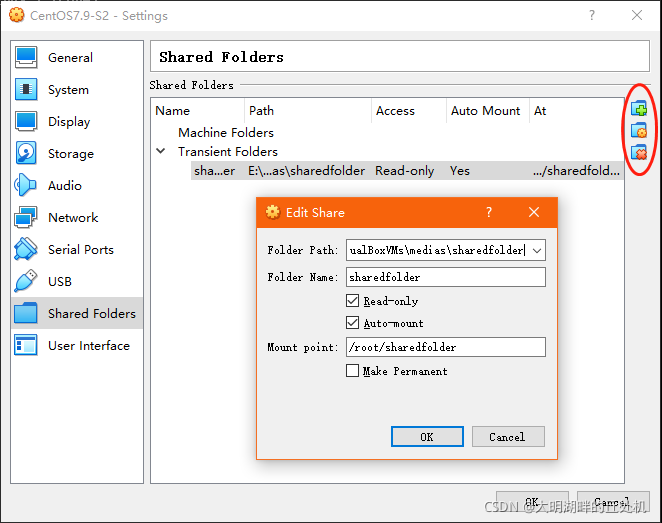Click the User Interface window icon
Screen dimensions: 662x523
26,345
